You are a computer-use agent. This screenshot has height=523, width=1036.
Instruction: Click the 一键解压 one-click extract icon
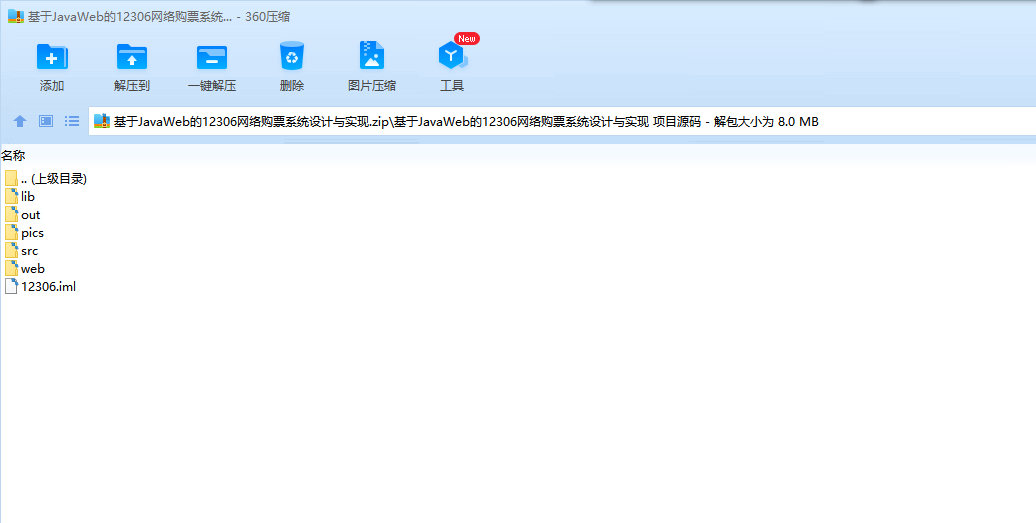pyautogui.click(x=211, y=57)
